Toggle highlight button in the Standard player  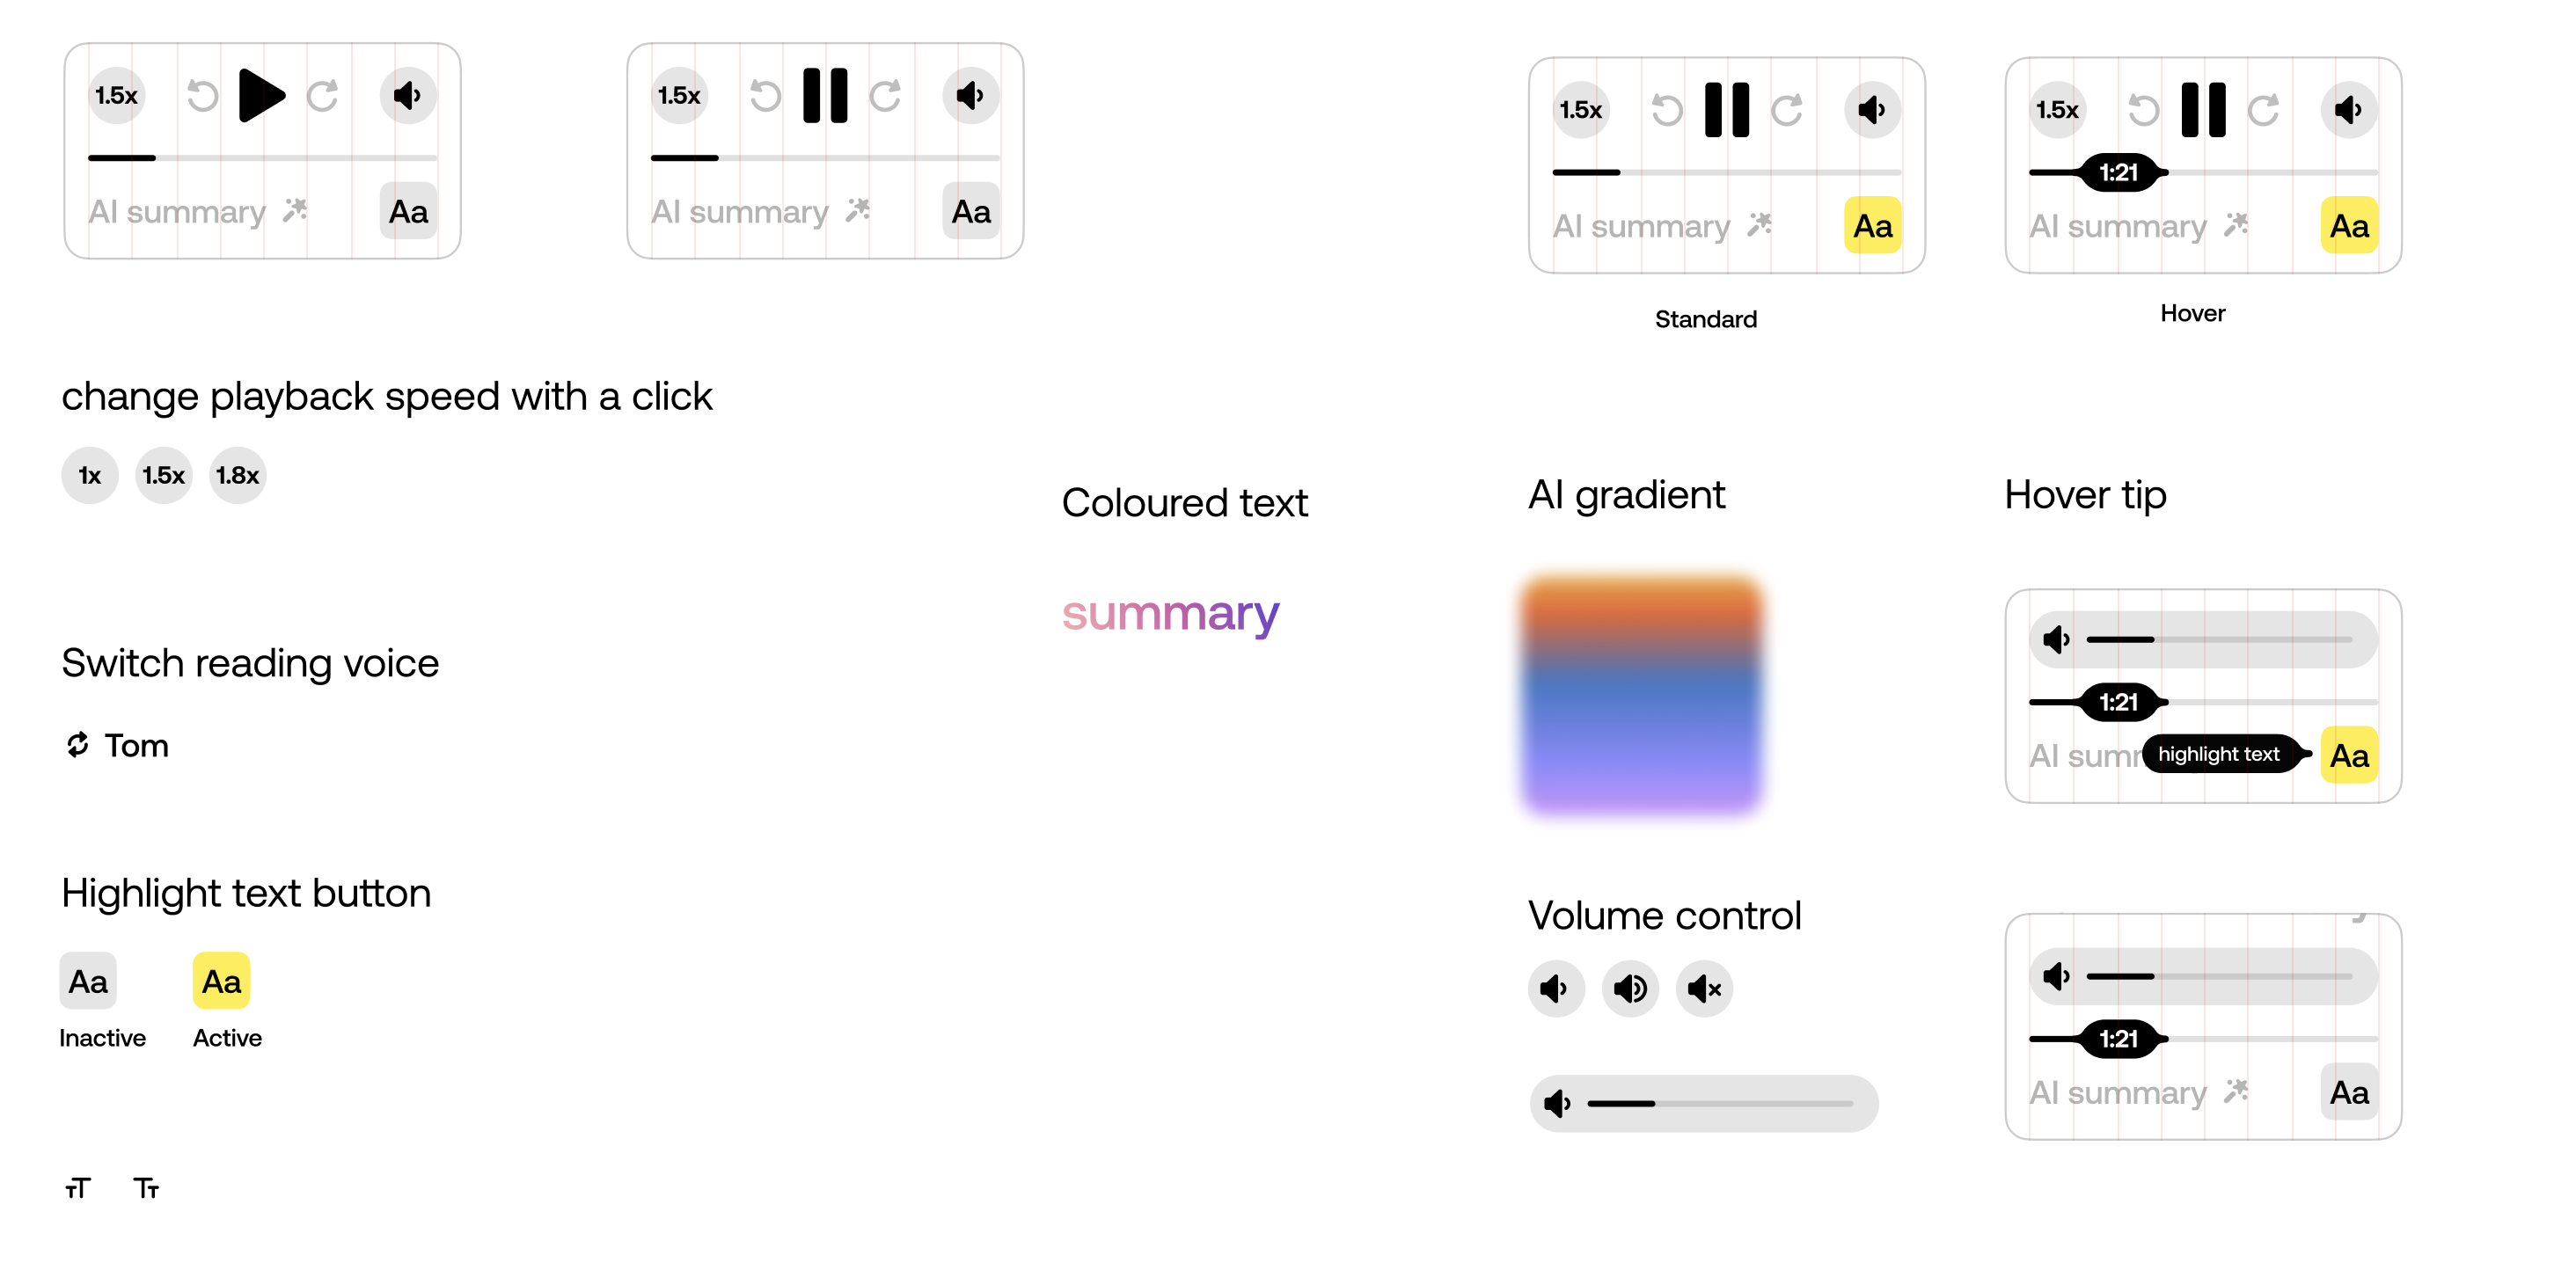[1872, 226]
